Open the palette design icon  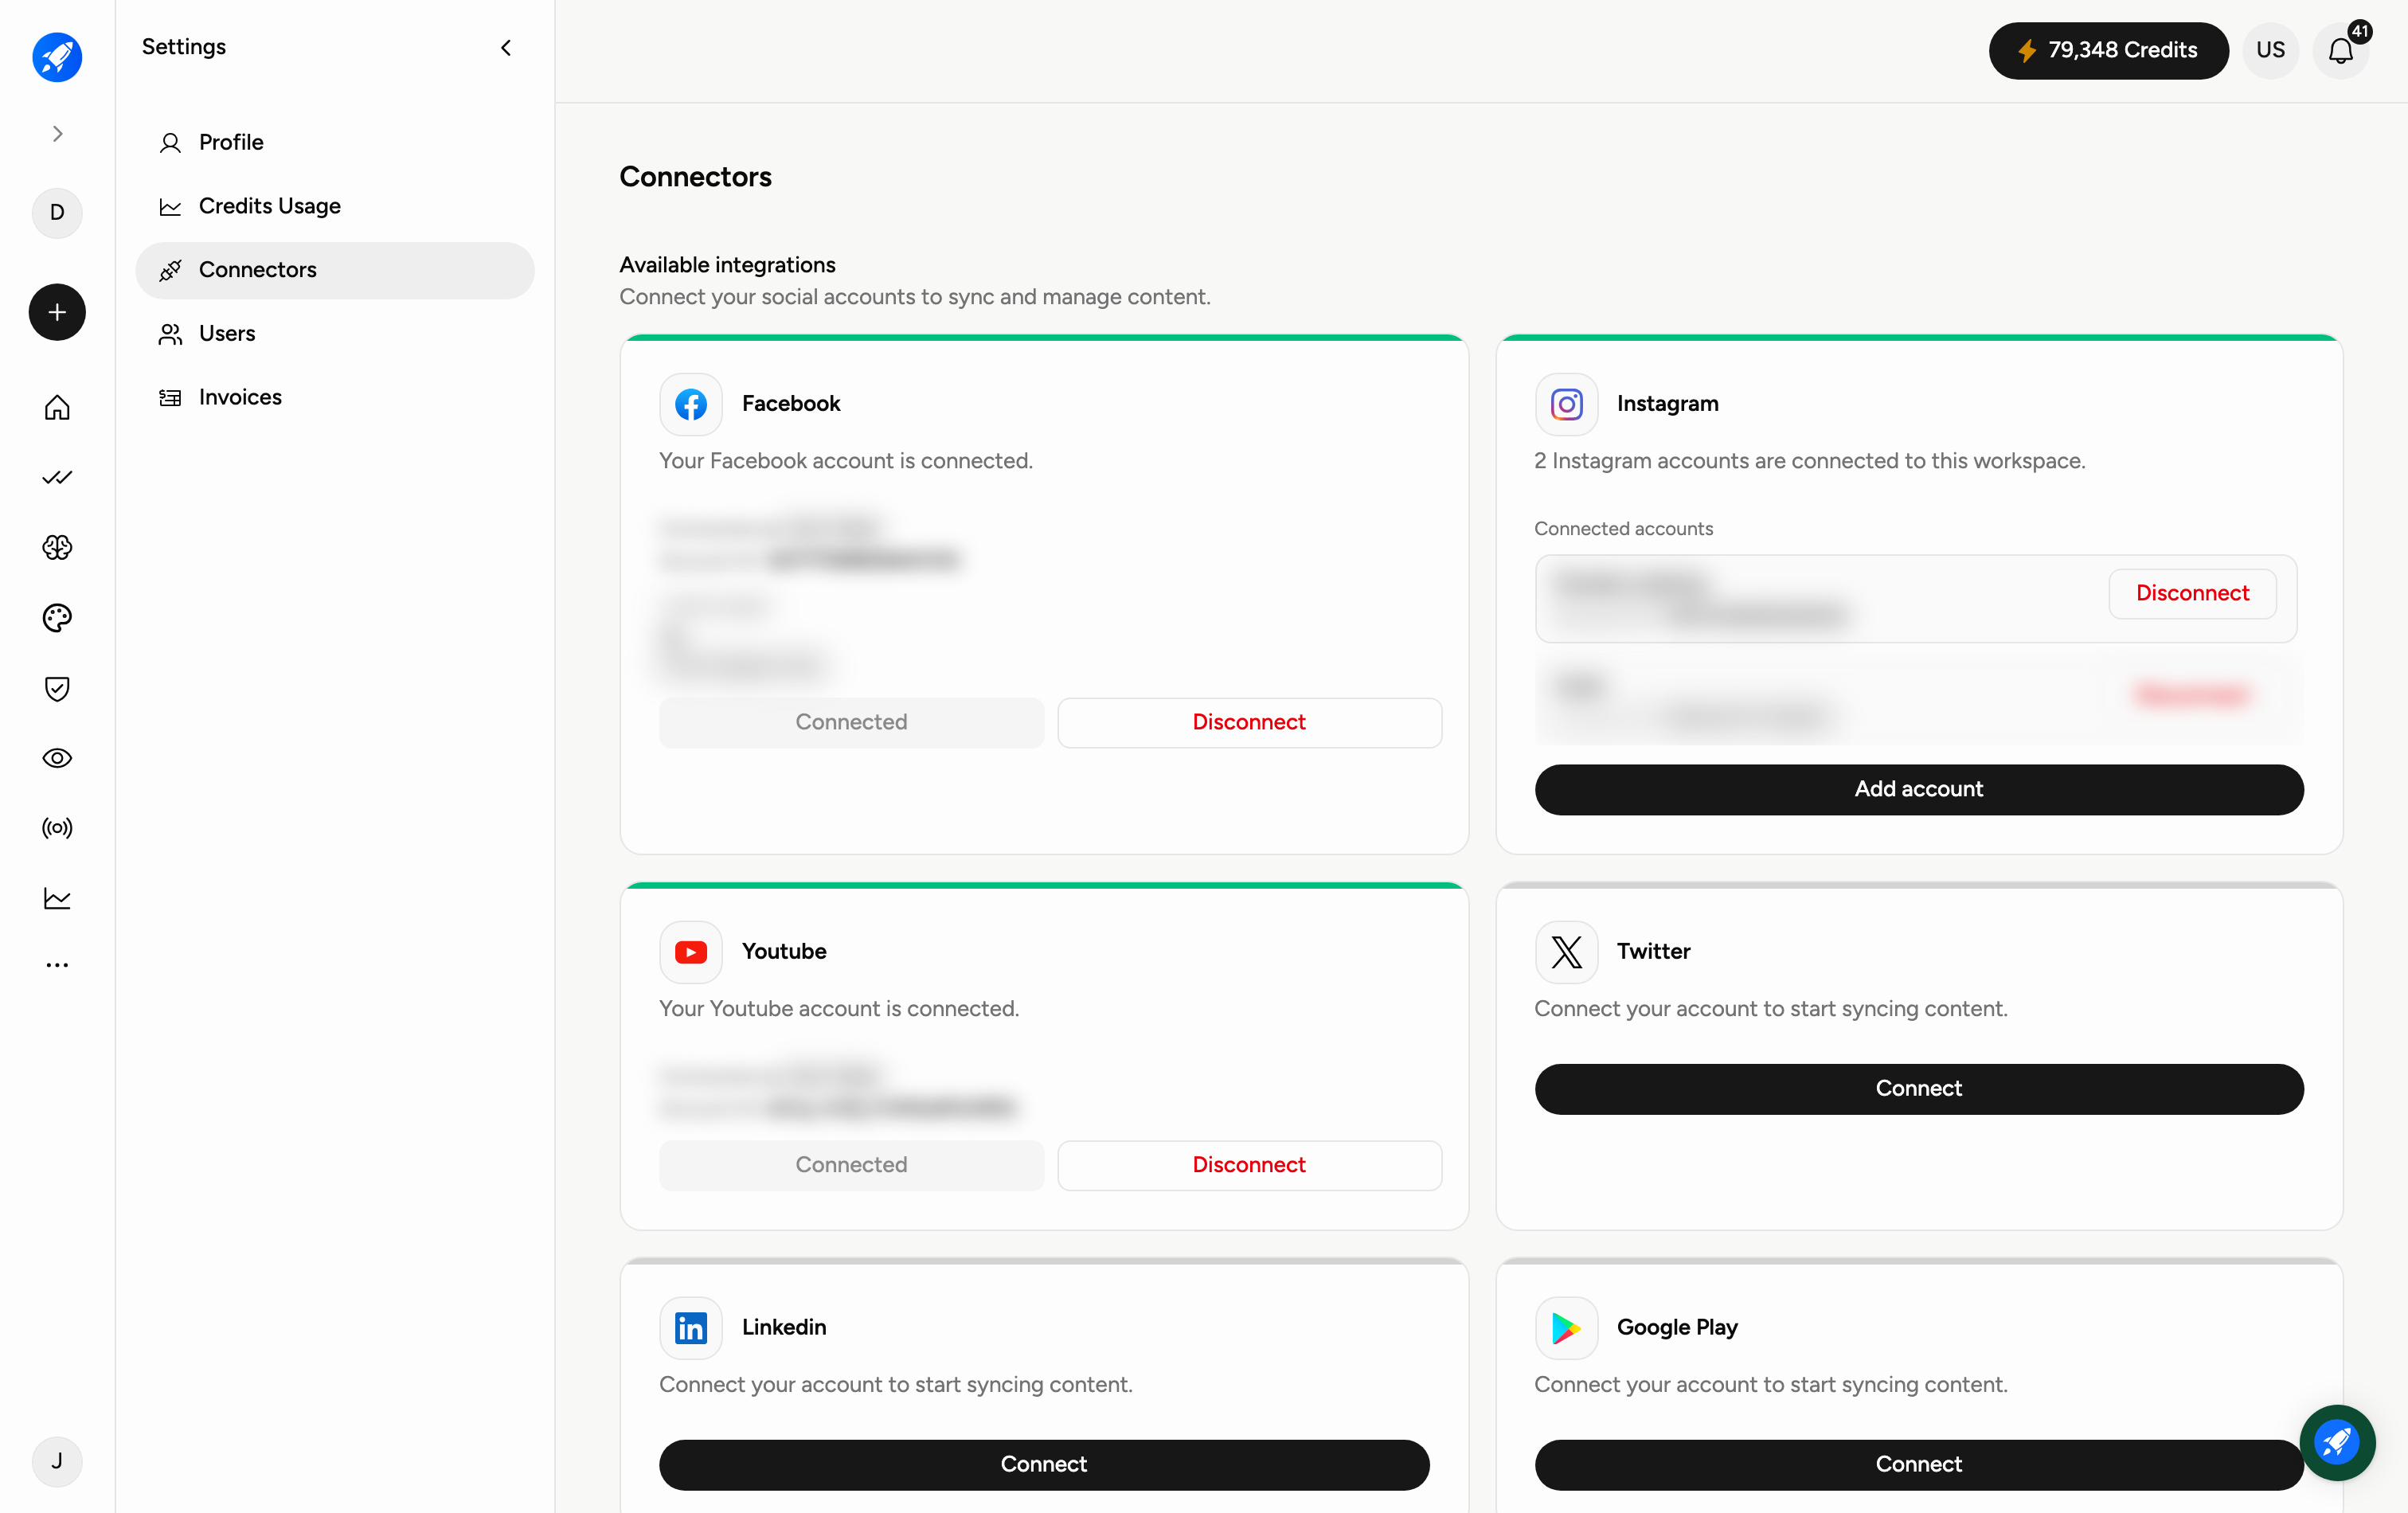coord(57,618)
